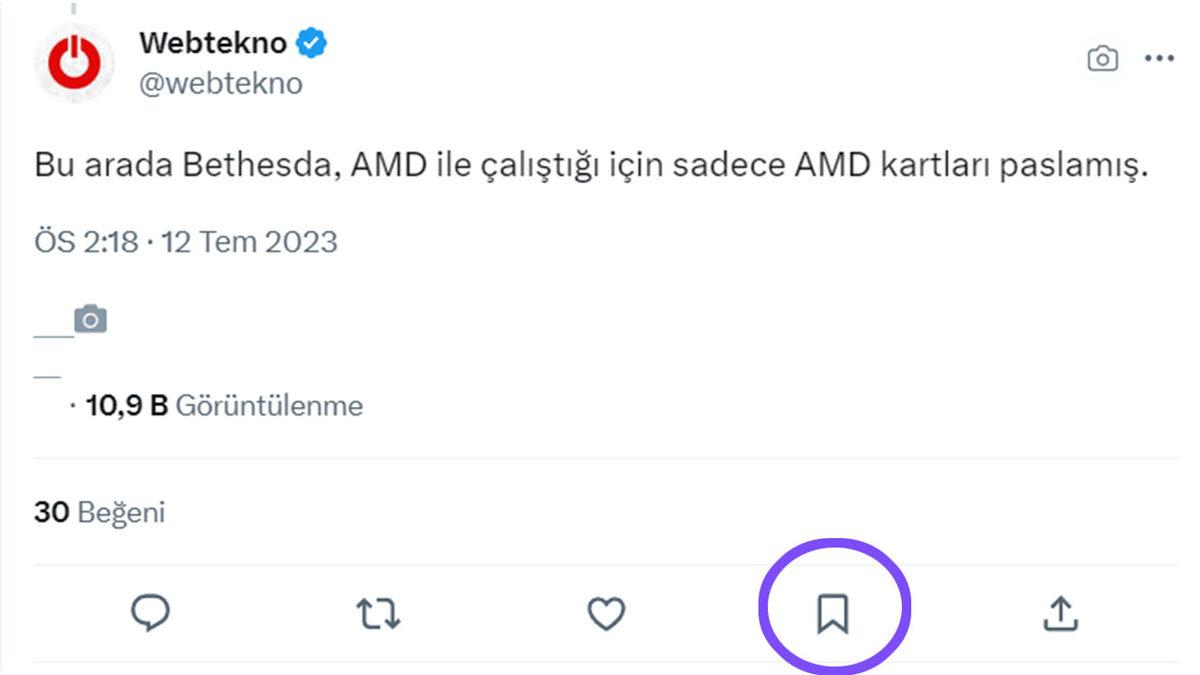
Task: Open the list of 30 Beğeni likes
Action: coord(100,511)
